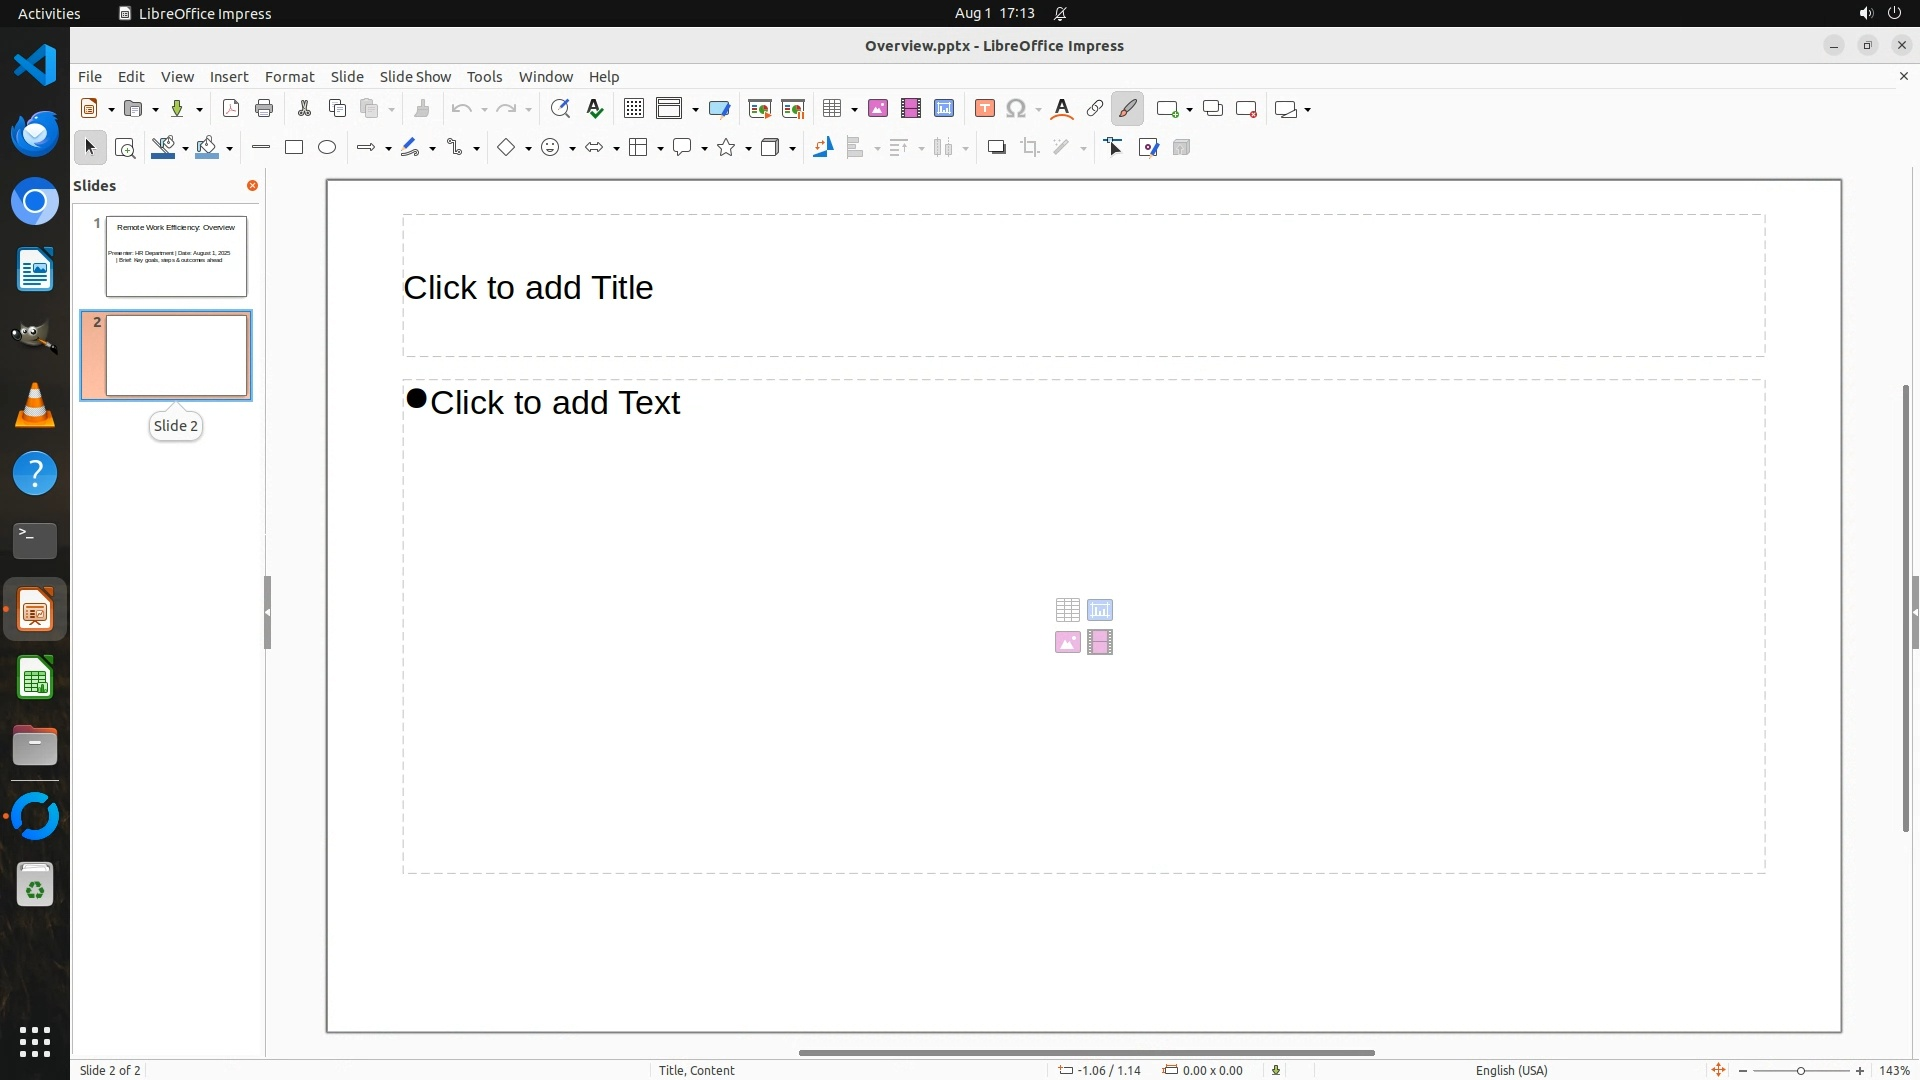The width and height of the screenshot is (1920, 1080).
Task: Toggle the Display Grid button
Action: (x=634, y=109)
